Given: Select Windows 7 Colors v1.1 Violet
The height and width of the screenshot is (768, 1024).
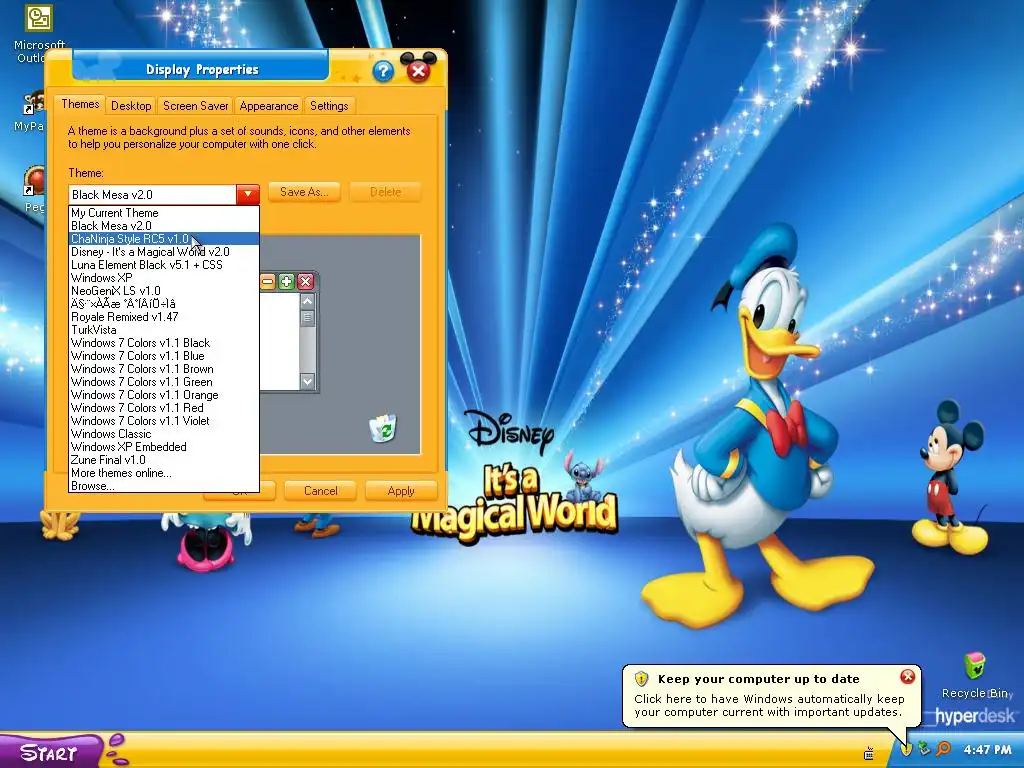Looking at the screenshot, I should (x=164, y=421).
